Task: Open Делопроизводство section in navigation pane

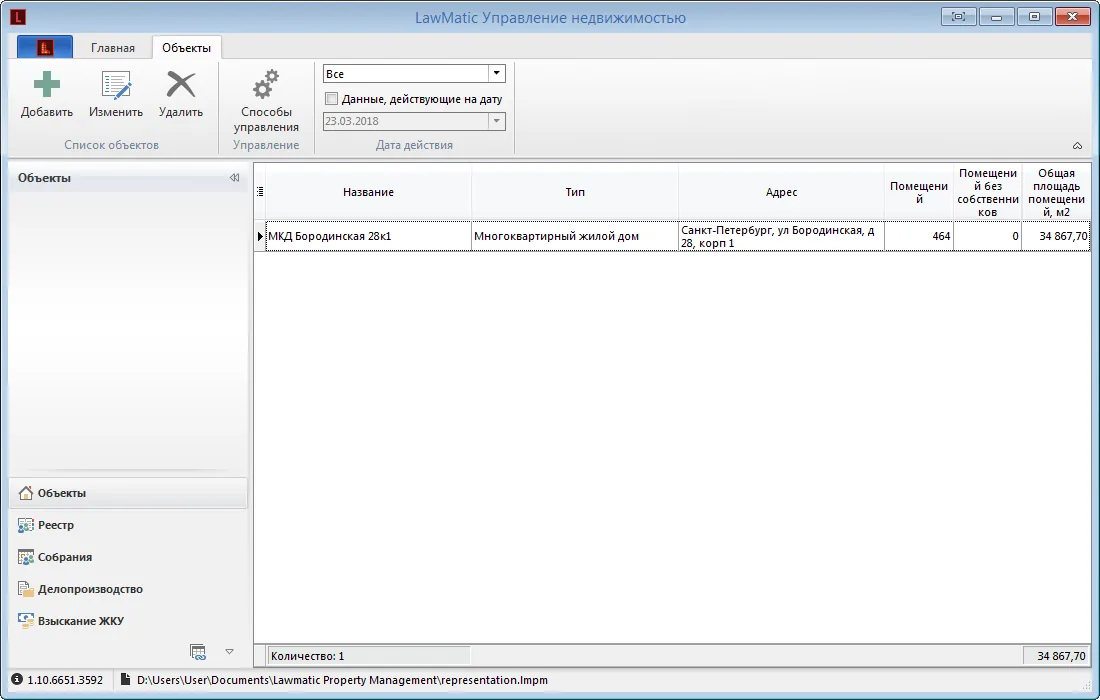Action: 128,589
